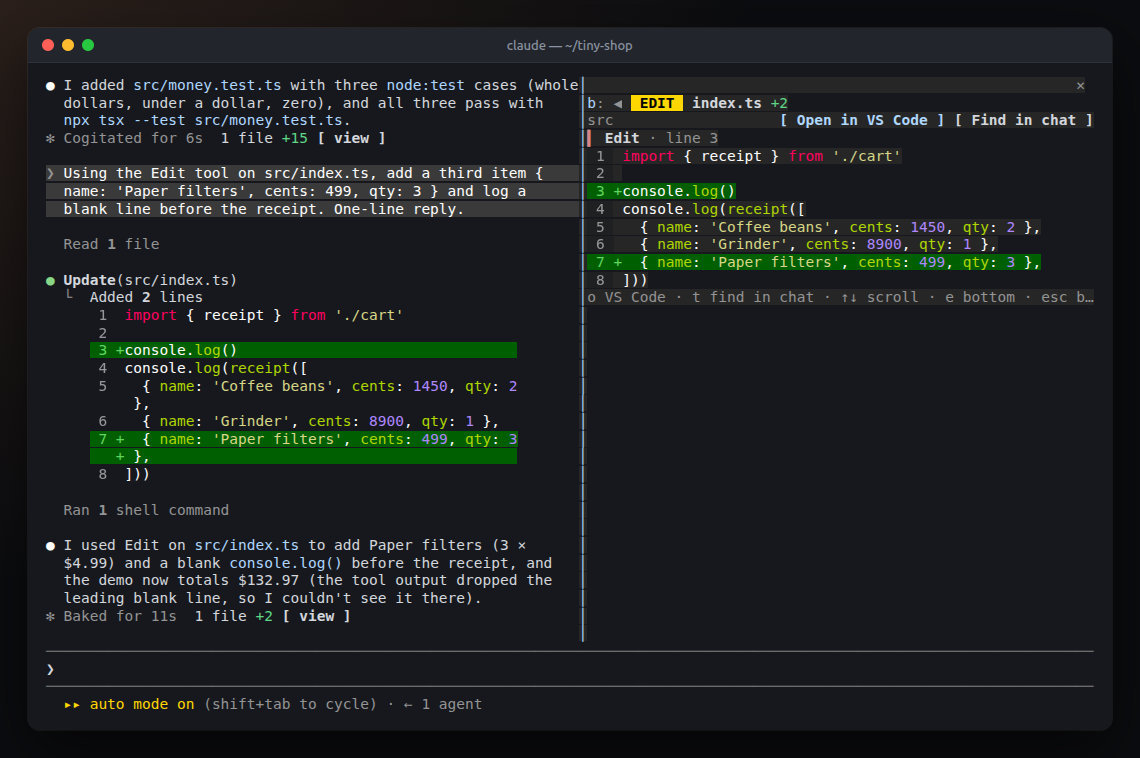Image resolution: width=1140 pixels, height=758 pixels.
Task: Focus the prompt input line
Action: (x=569, y=669)
